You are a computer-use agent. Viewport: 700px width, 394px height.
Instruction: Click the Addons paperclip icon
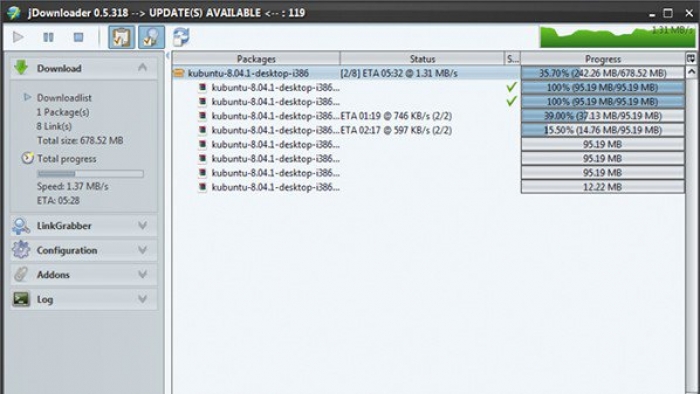tap(21, 274)
